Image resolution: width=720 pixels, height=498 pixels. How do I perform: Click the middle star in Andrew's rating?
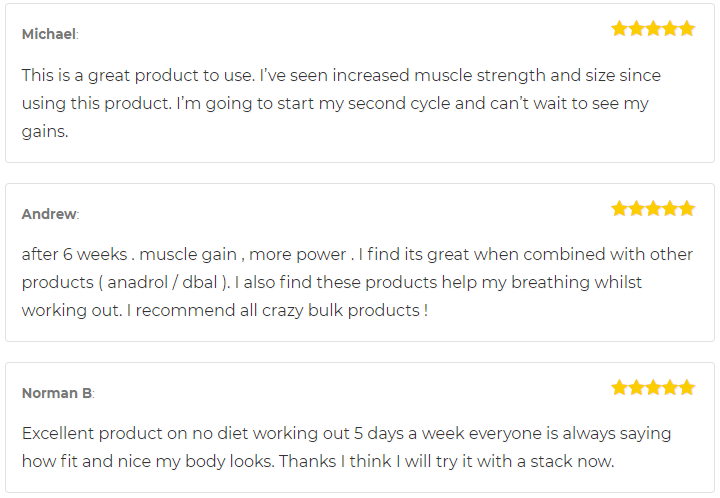coord(653,208)
